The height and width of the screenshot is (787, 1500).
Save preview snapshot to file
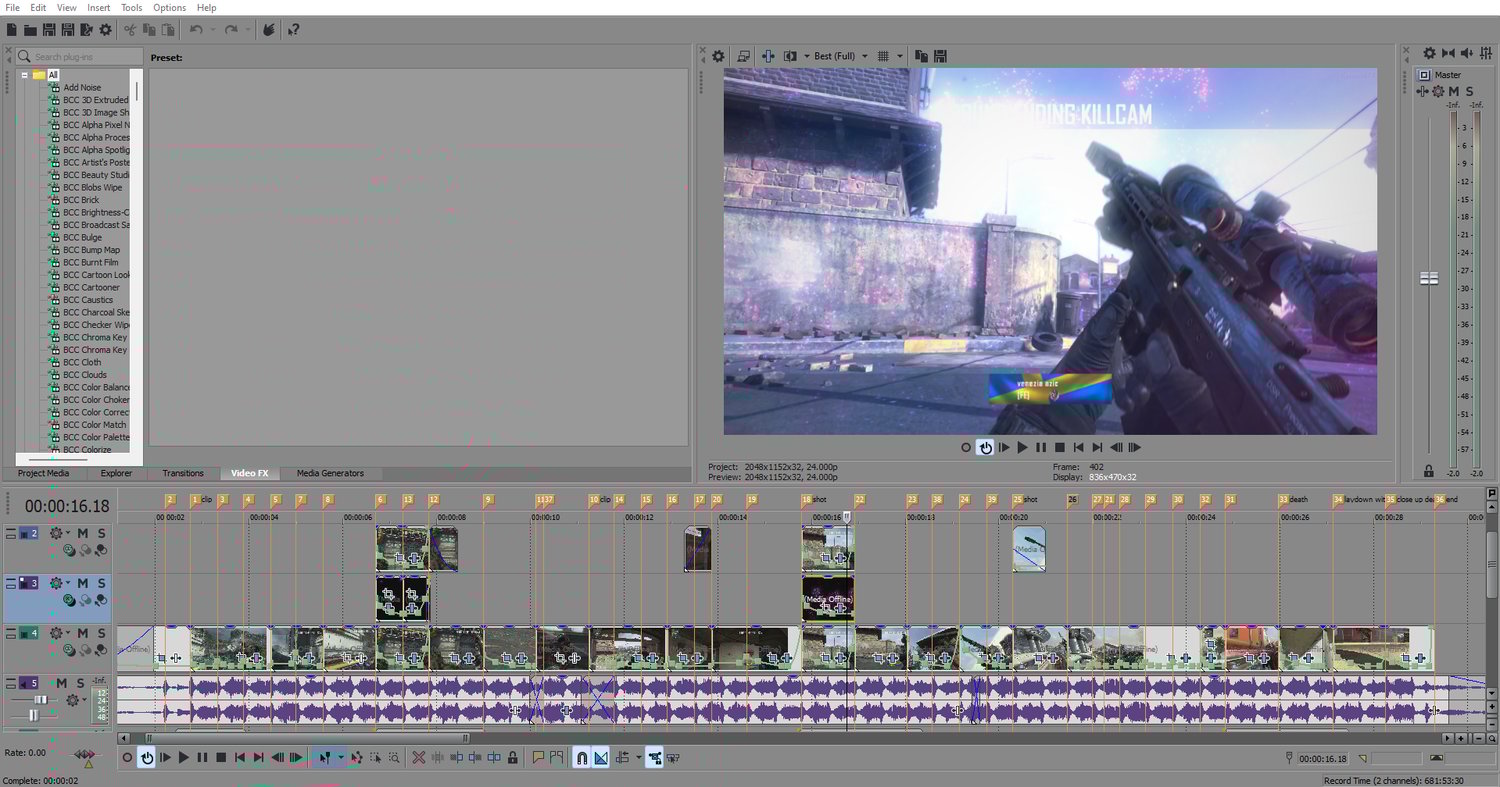click(x=940, y=56)
